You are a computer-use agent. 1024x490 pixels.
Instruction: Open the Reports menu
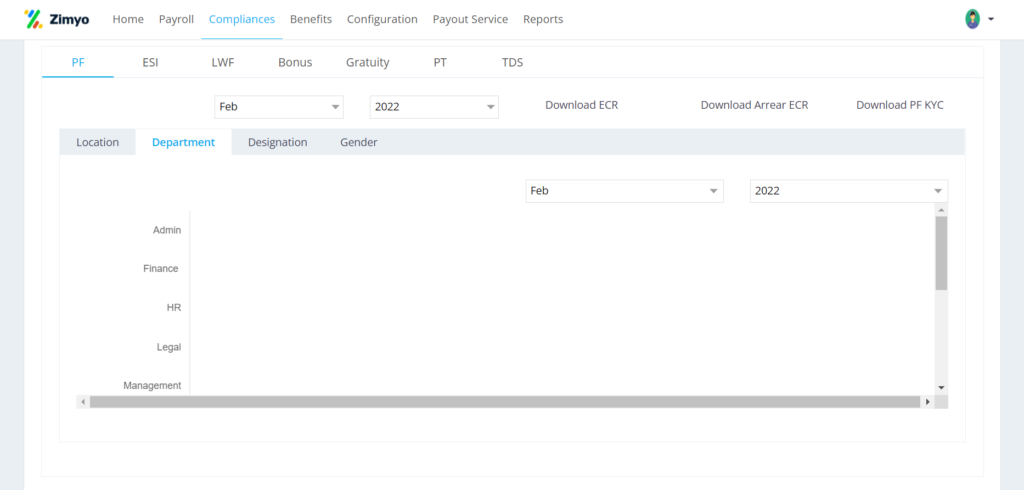[x=543, y=19]
